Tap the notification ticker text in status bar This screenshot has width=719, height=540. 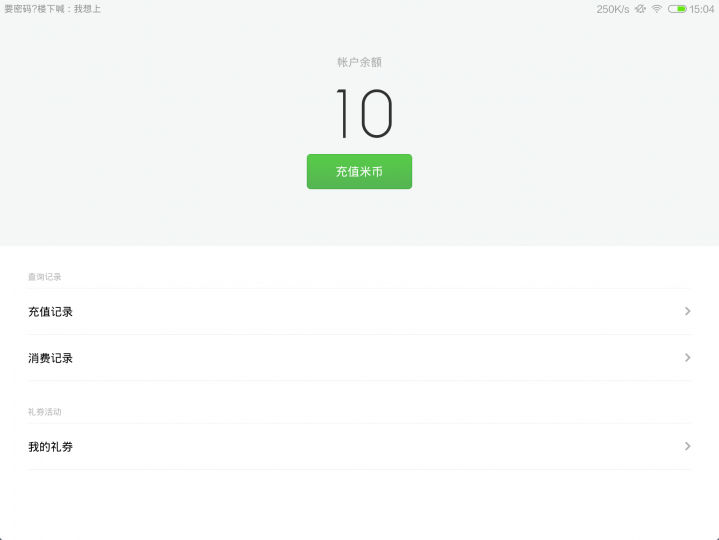point(52,9)
